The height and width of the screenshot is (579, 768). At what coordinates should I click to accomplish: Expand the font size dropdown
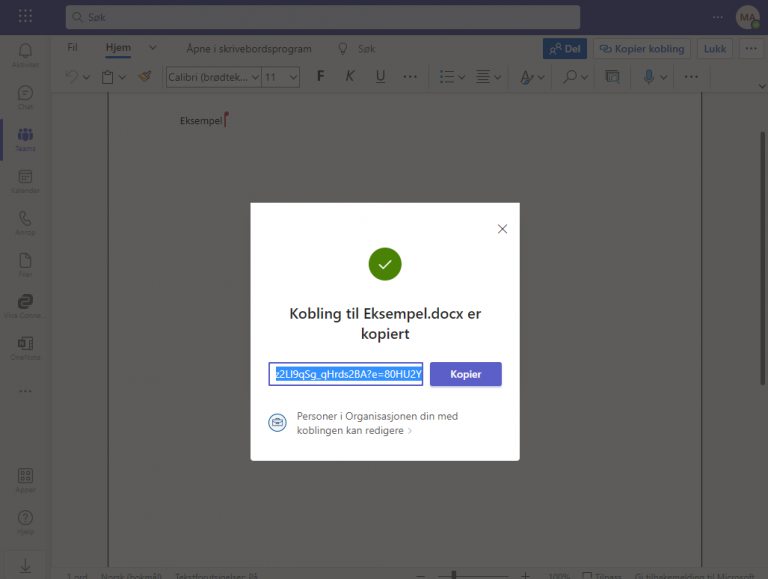293,77
